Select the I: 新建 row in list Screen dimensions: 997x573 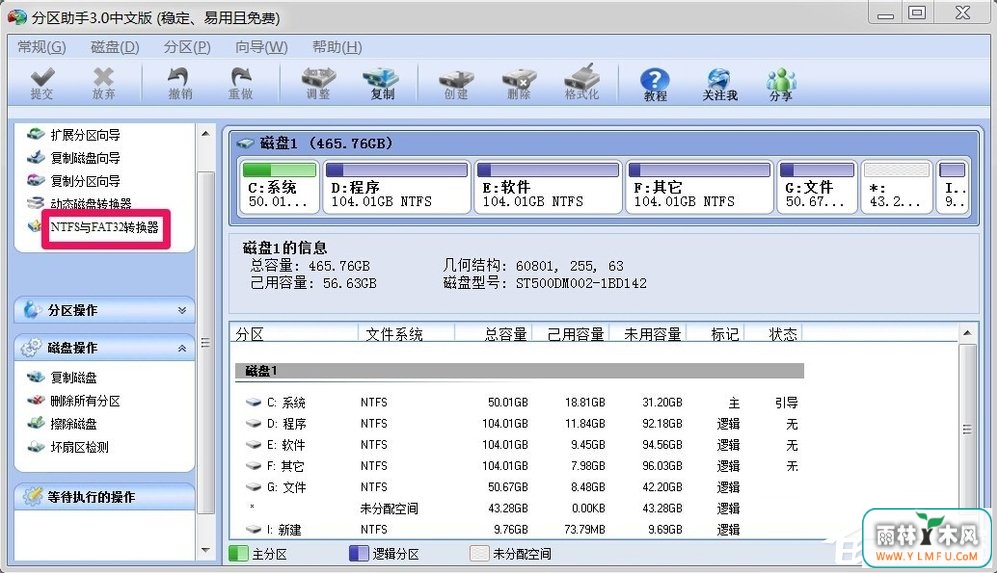click(519, 529)
